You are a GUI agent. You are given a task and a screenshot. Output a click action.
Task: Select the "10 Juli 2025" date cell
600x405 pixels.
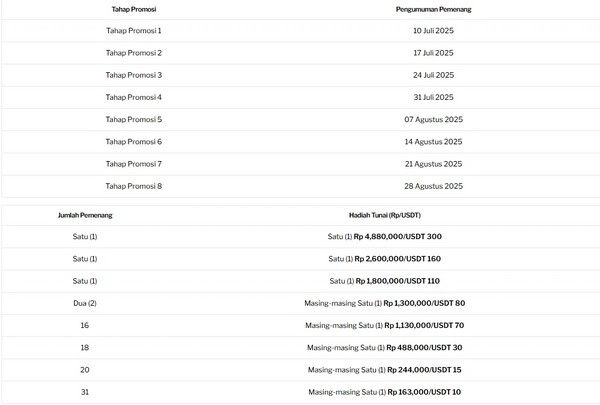tap(433, 31)
